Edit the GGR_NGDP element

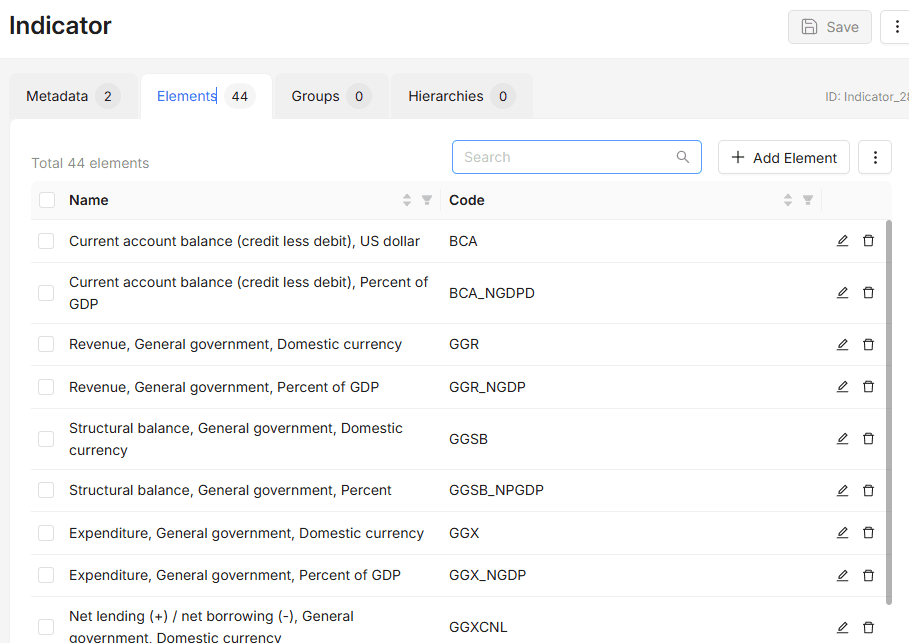pos(842,387)
